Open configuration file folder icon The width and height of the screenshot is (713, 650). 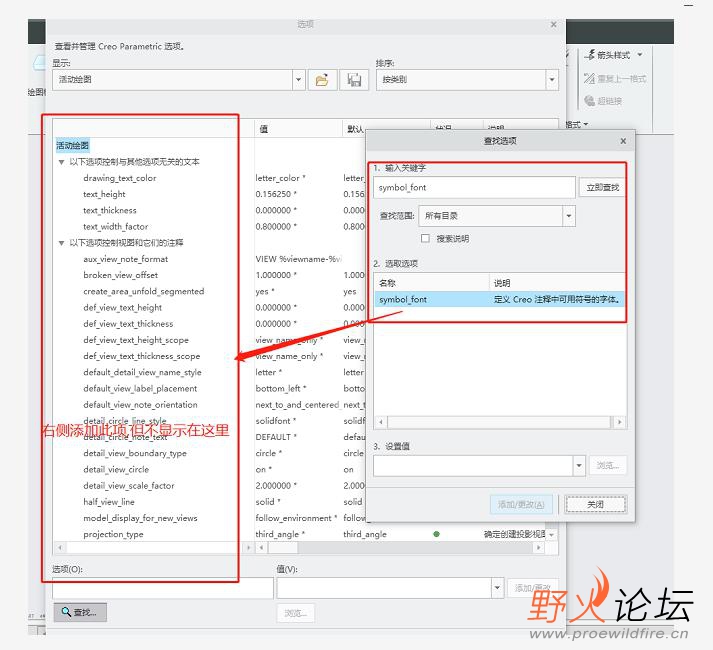322,80
